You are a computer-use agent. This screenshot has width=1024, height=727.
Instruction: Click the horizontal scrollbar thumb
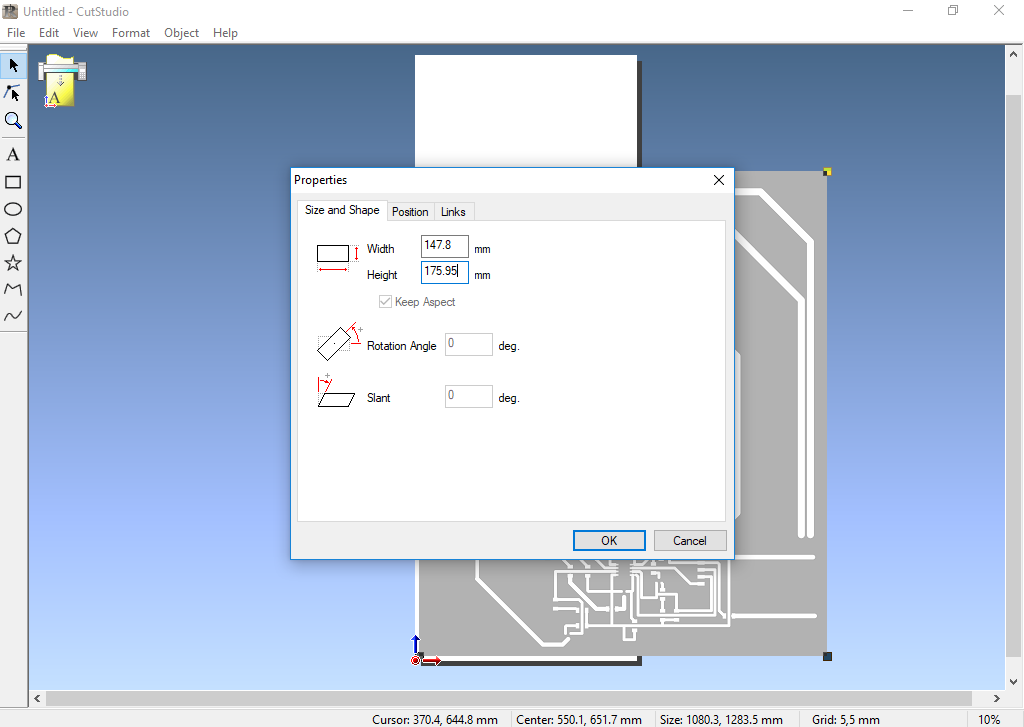[509, 698]
